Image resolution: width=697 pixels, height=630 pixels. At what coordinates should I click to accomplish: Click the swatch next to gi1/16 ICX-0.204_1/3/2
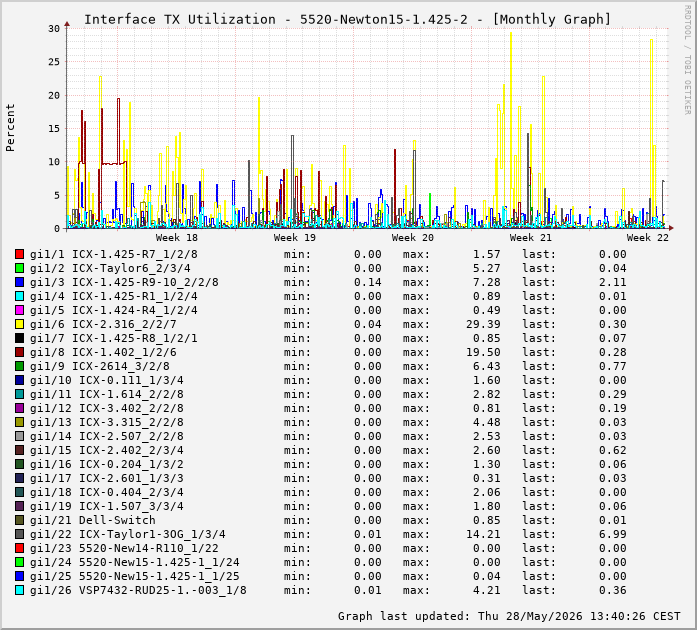click(x=19, y=464)
